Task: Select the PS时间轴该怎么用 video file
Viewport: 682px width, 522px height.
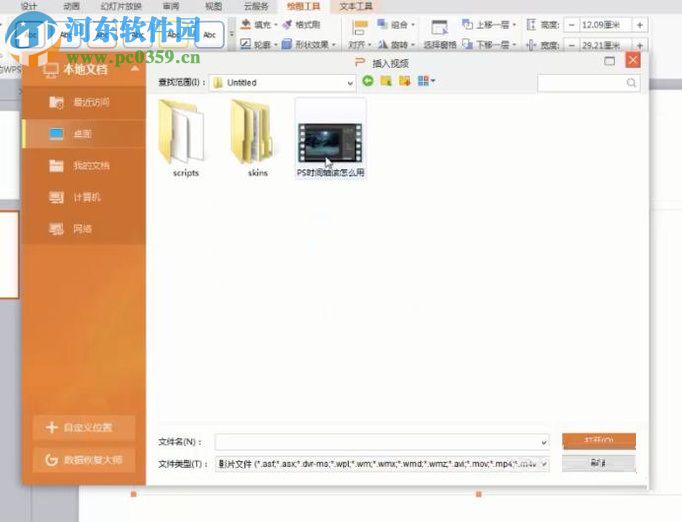Action: [331, 139]
